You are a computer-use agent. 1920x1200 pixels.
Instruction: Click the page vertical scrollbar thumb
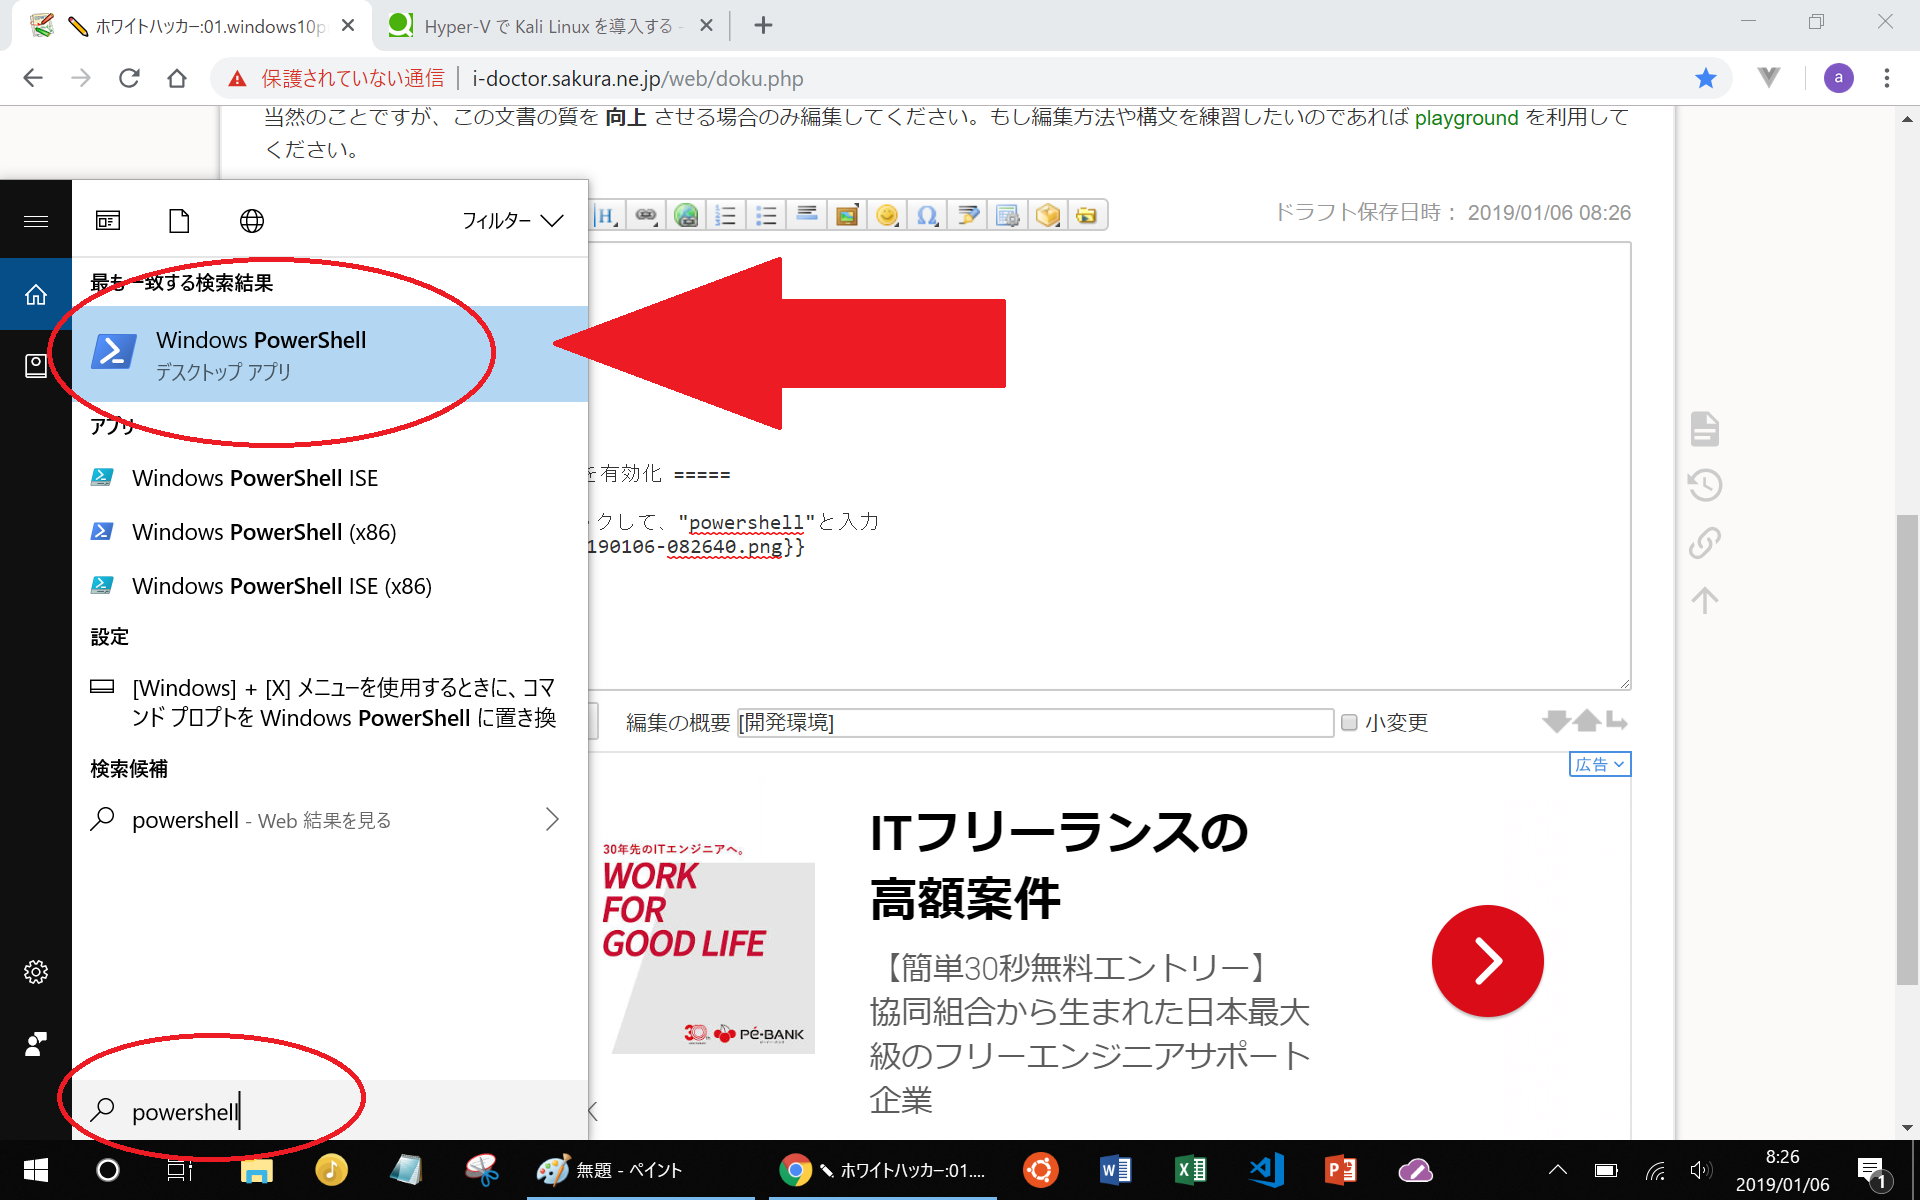(x=1907, y=750)
